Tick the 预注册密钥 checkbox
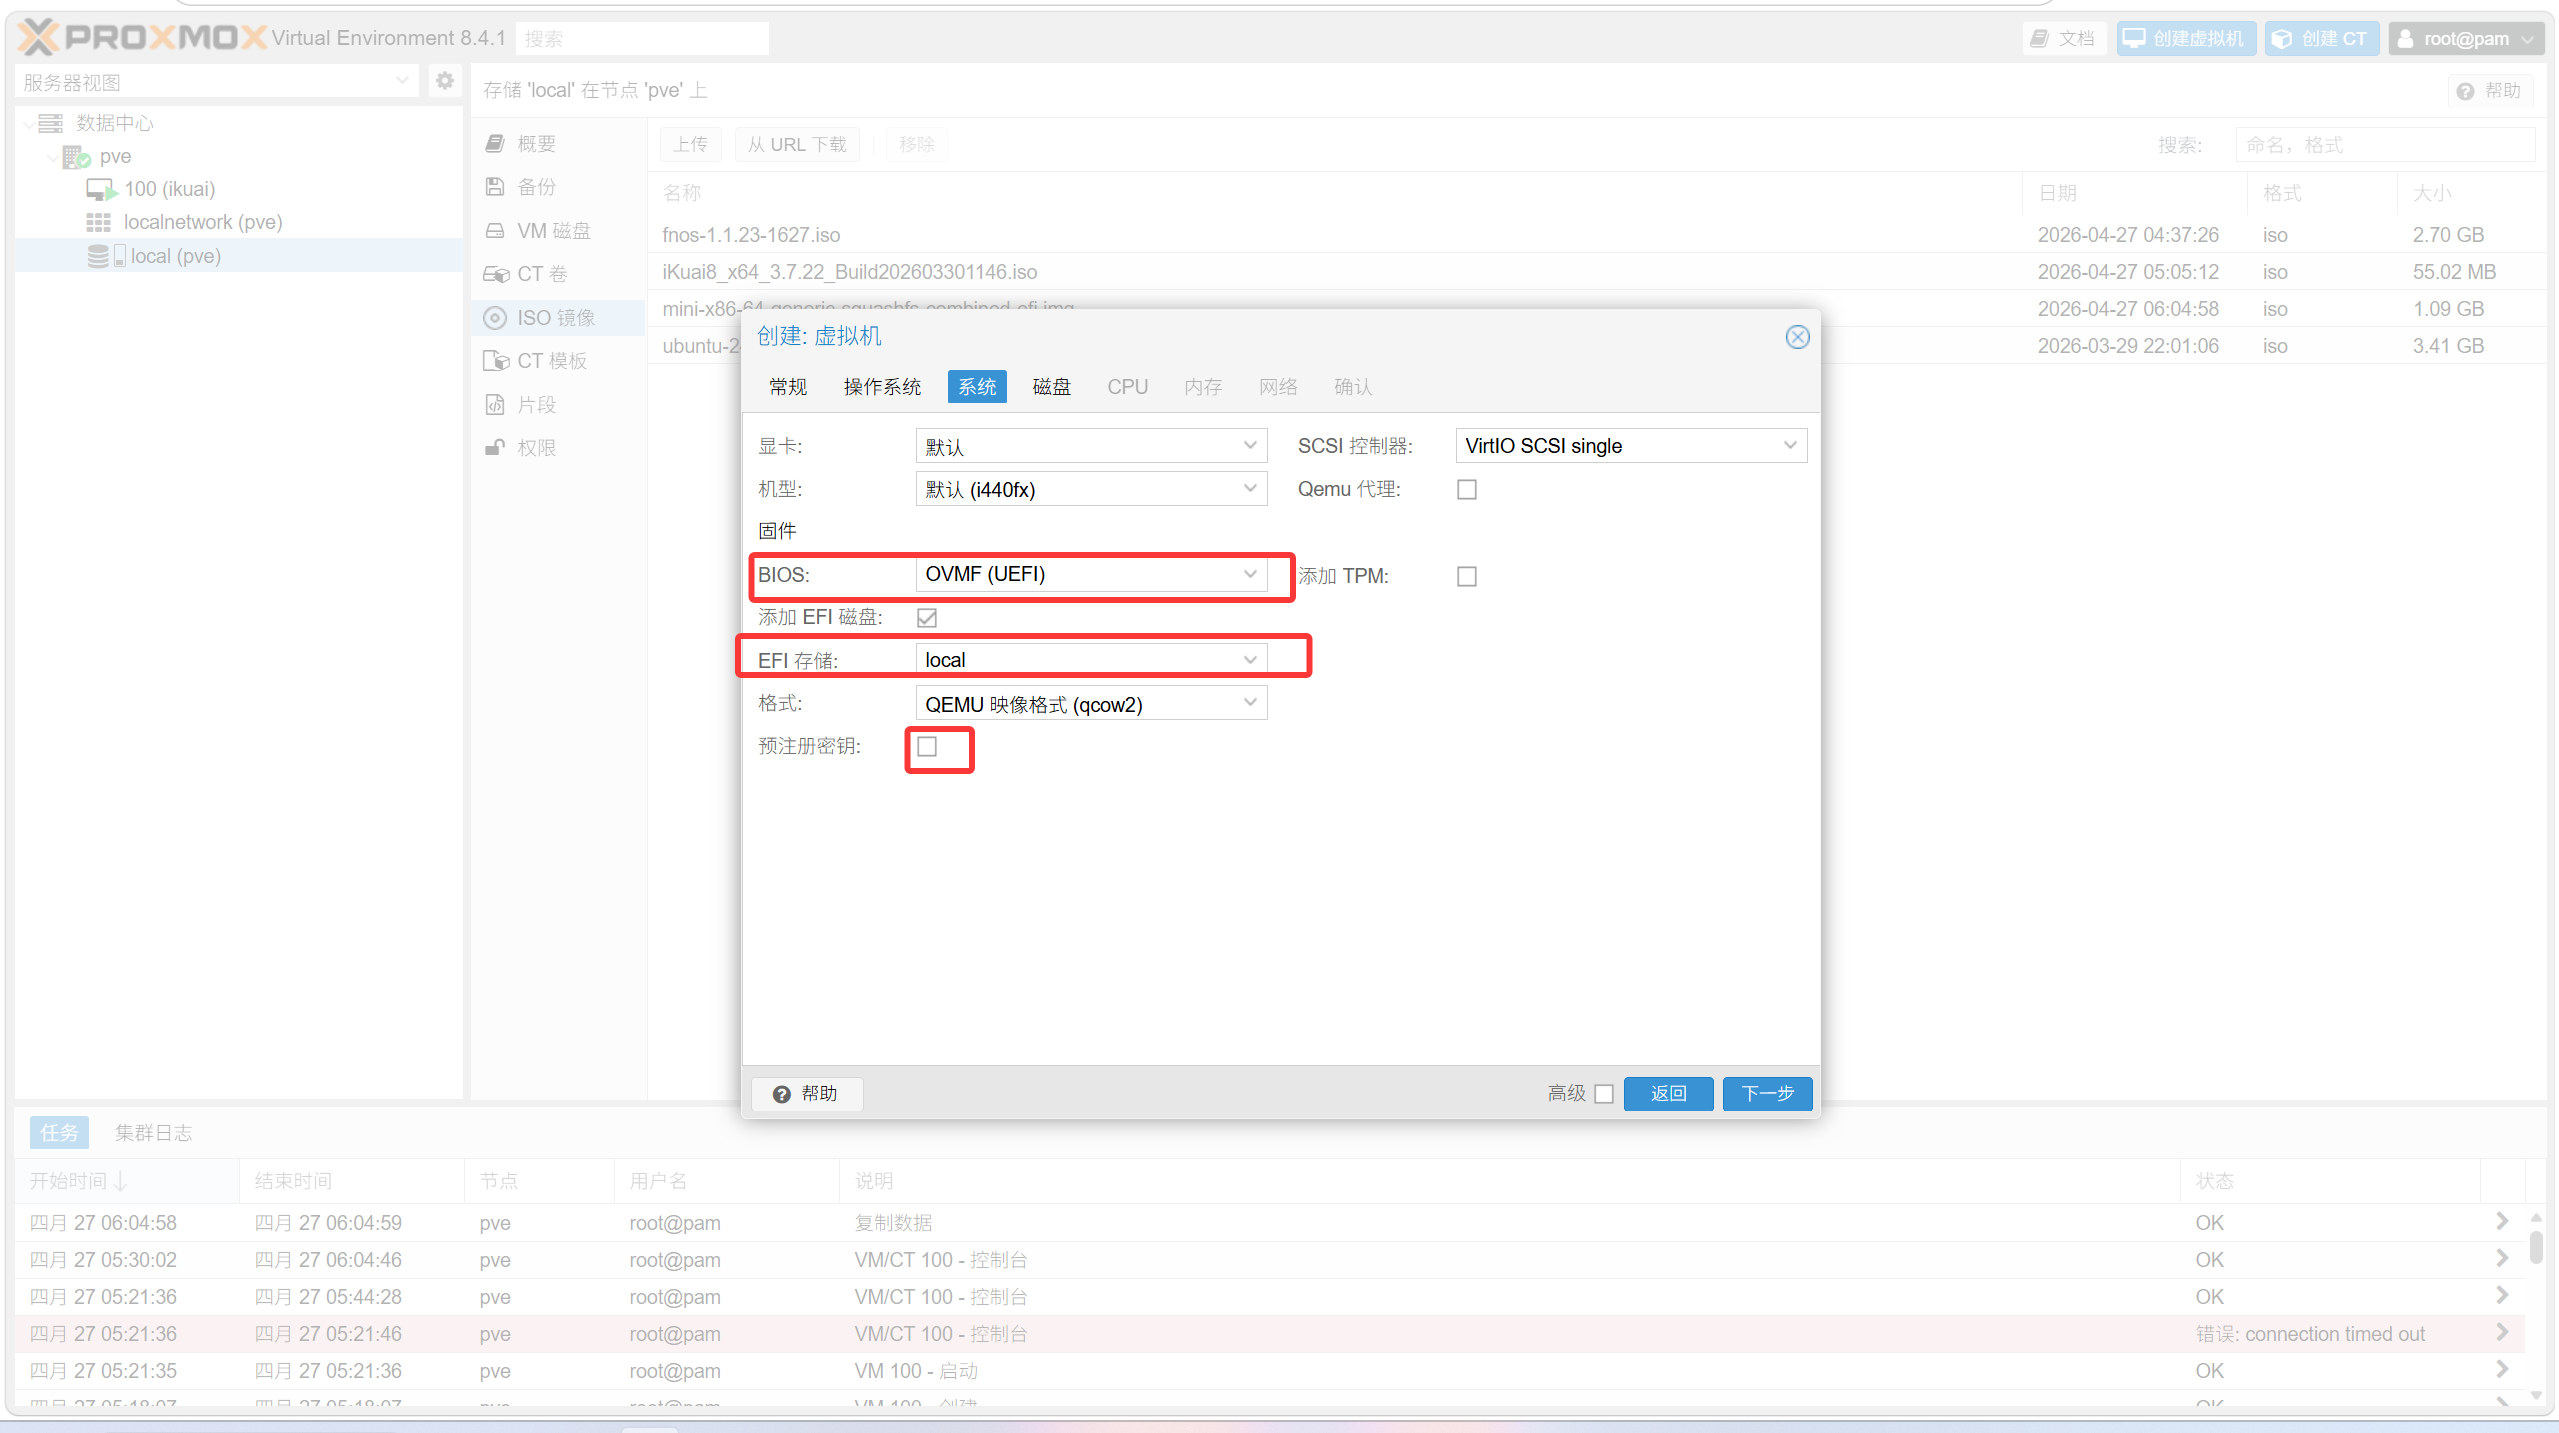 click(927, 746)
